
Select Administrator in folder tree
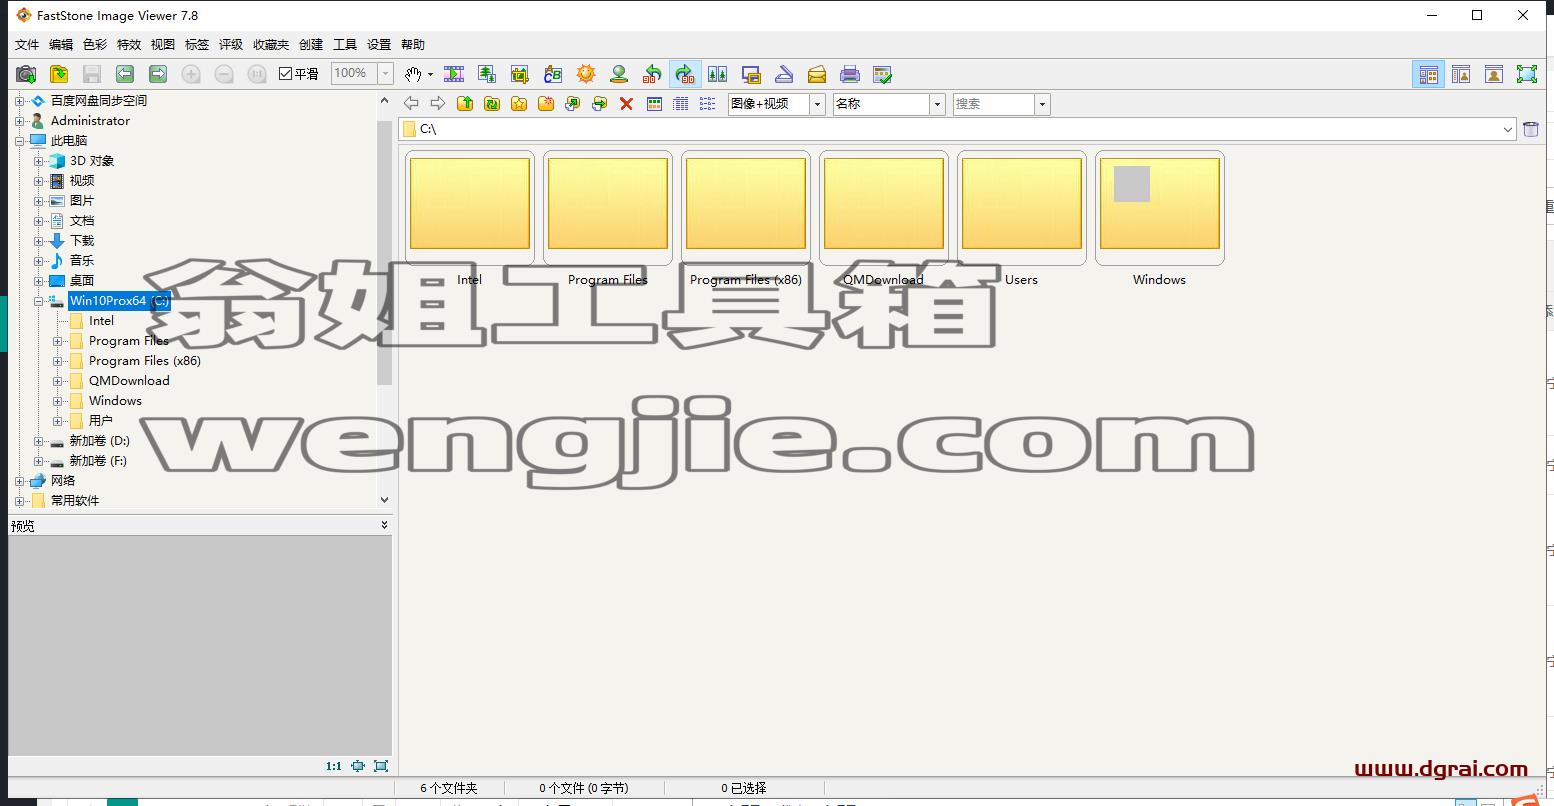(90, 121)
